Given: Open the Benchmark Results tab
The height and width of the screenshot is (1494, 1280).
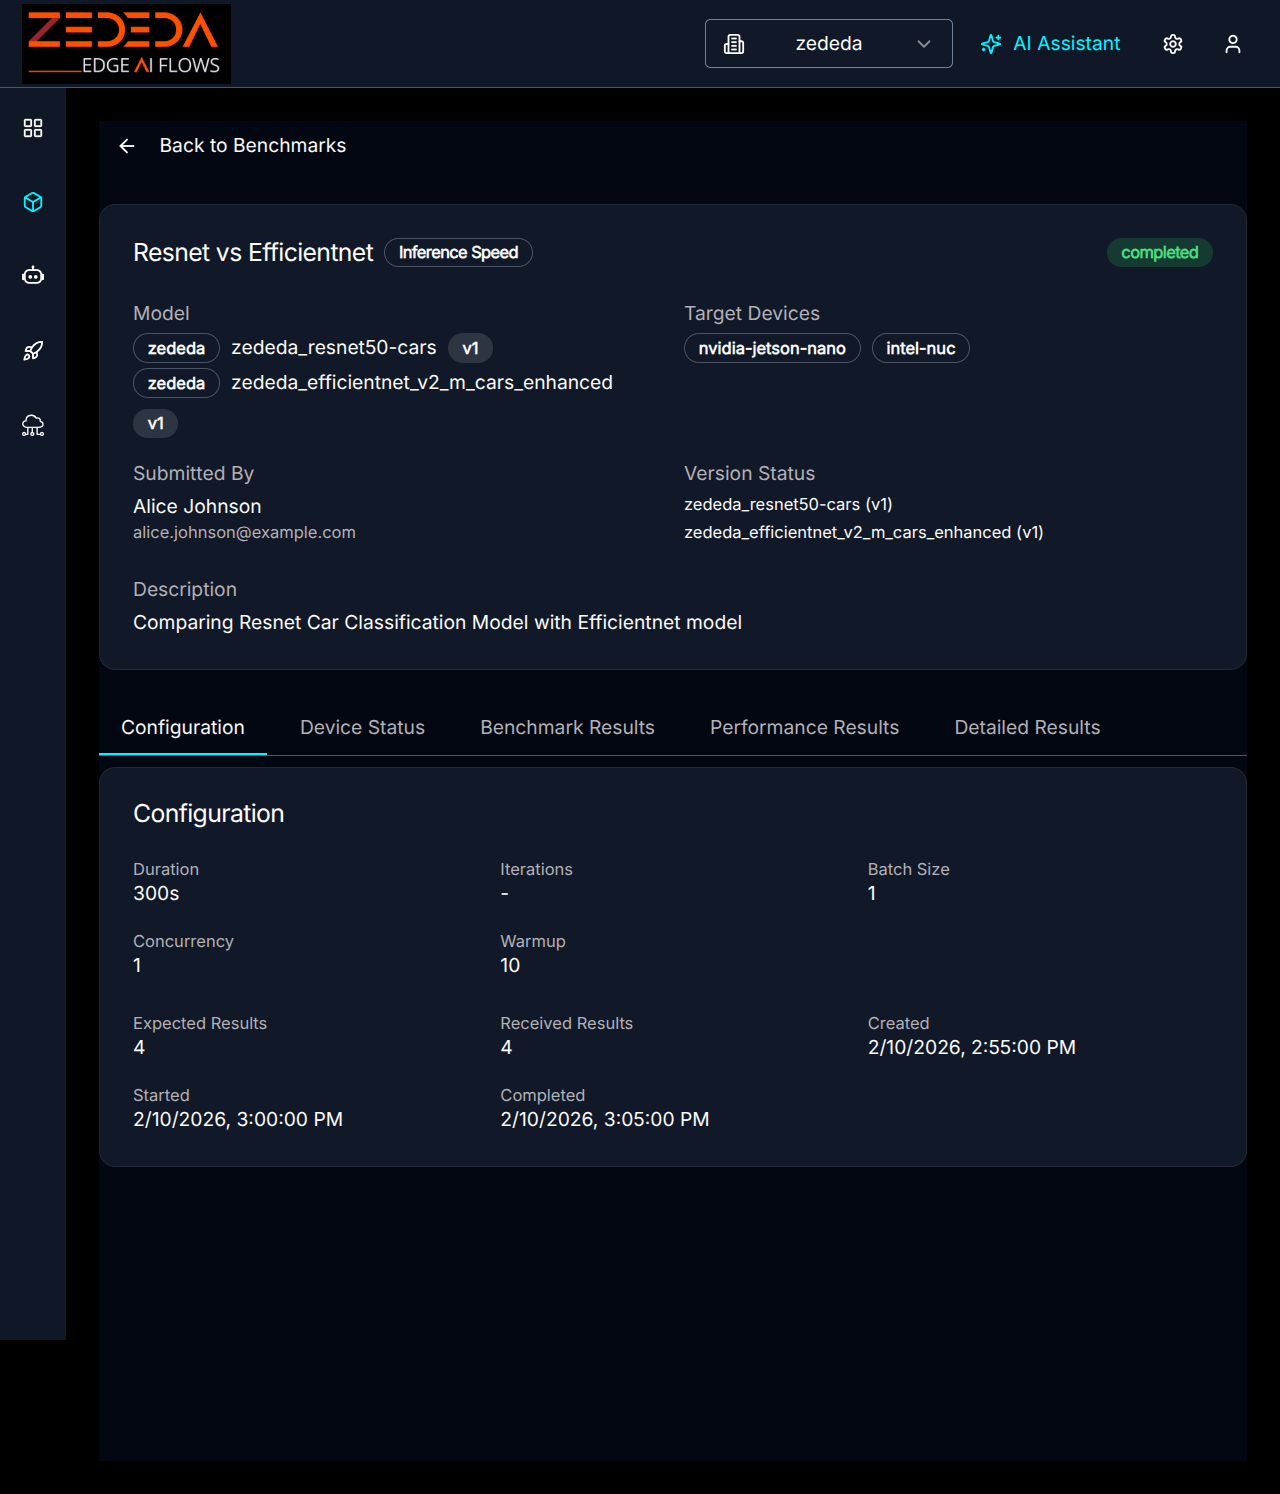Looking at the screenshot, I should tap(567, 728).
